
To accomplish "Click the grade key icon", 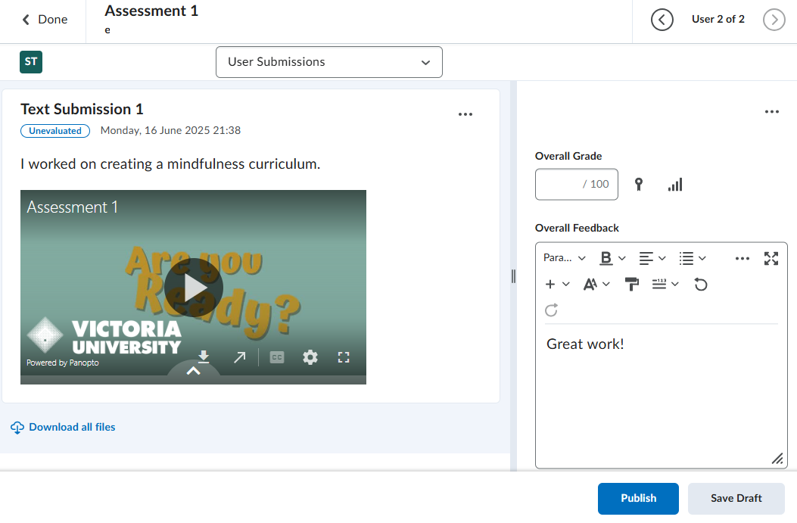I will click(638, 184).
